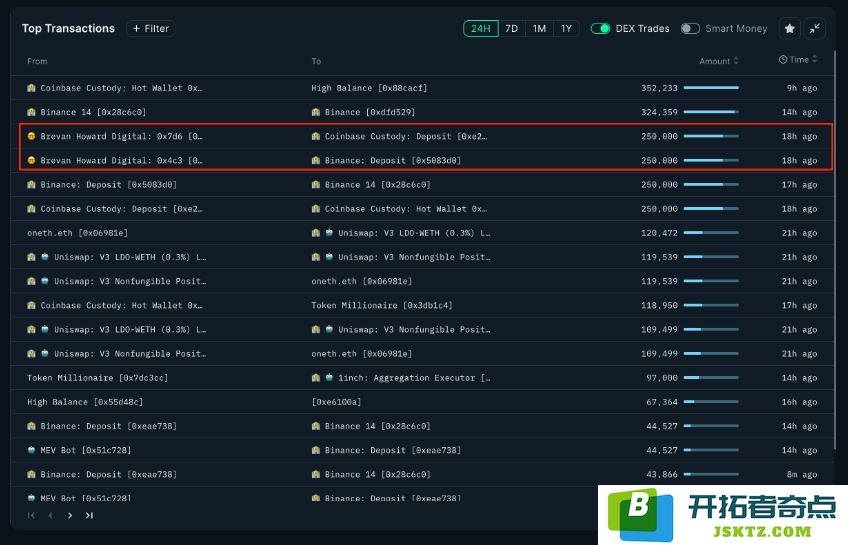Click the clock icon in Time header

[x=783, y=59]
